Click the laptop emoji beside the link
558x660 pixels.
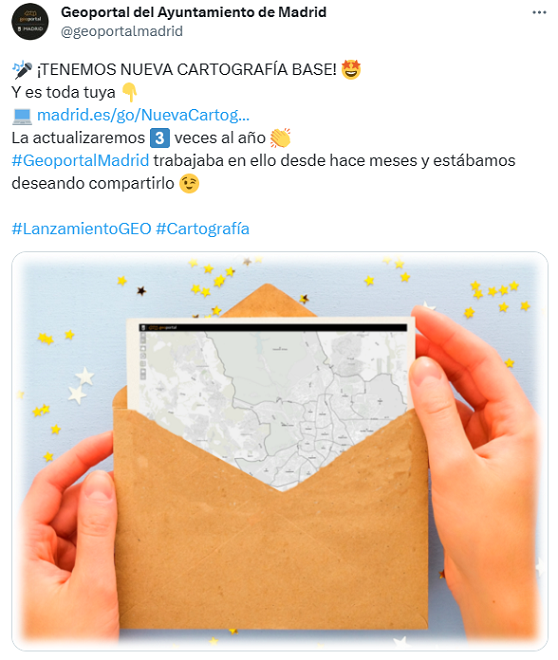coord(22,115)
